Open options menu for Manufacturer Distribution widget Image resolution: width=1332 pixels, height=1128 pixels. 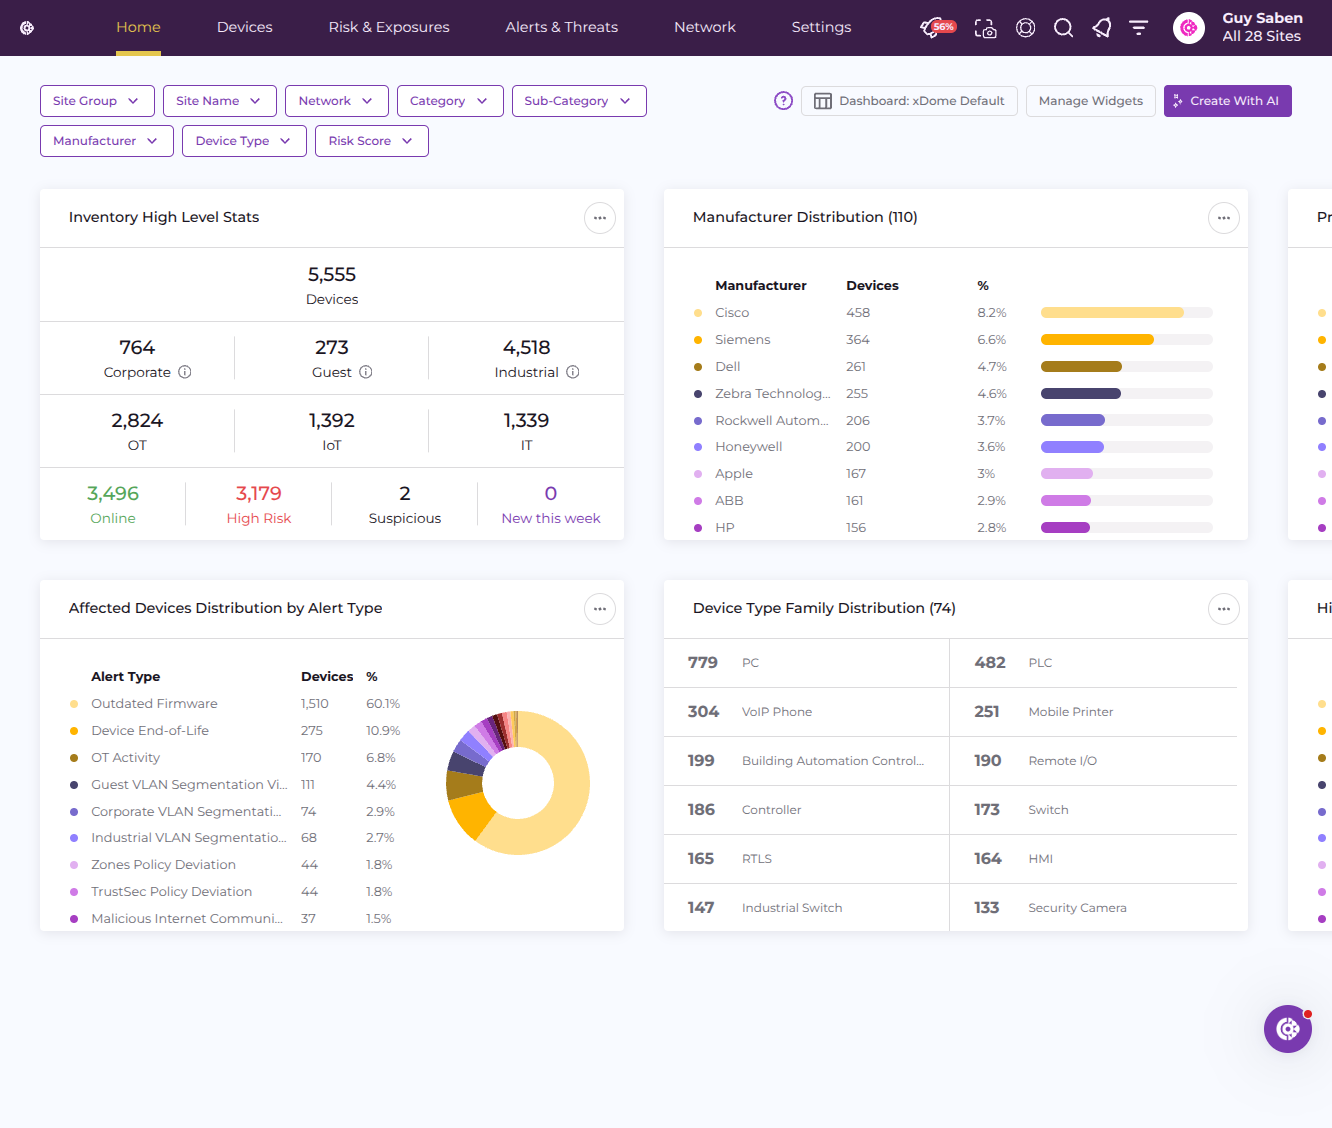pos(1224,218)
